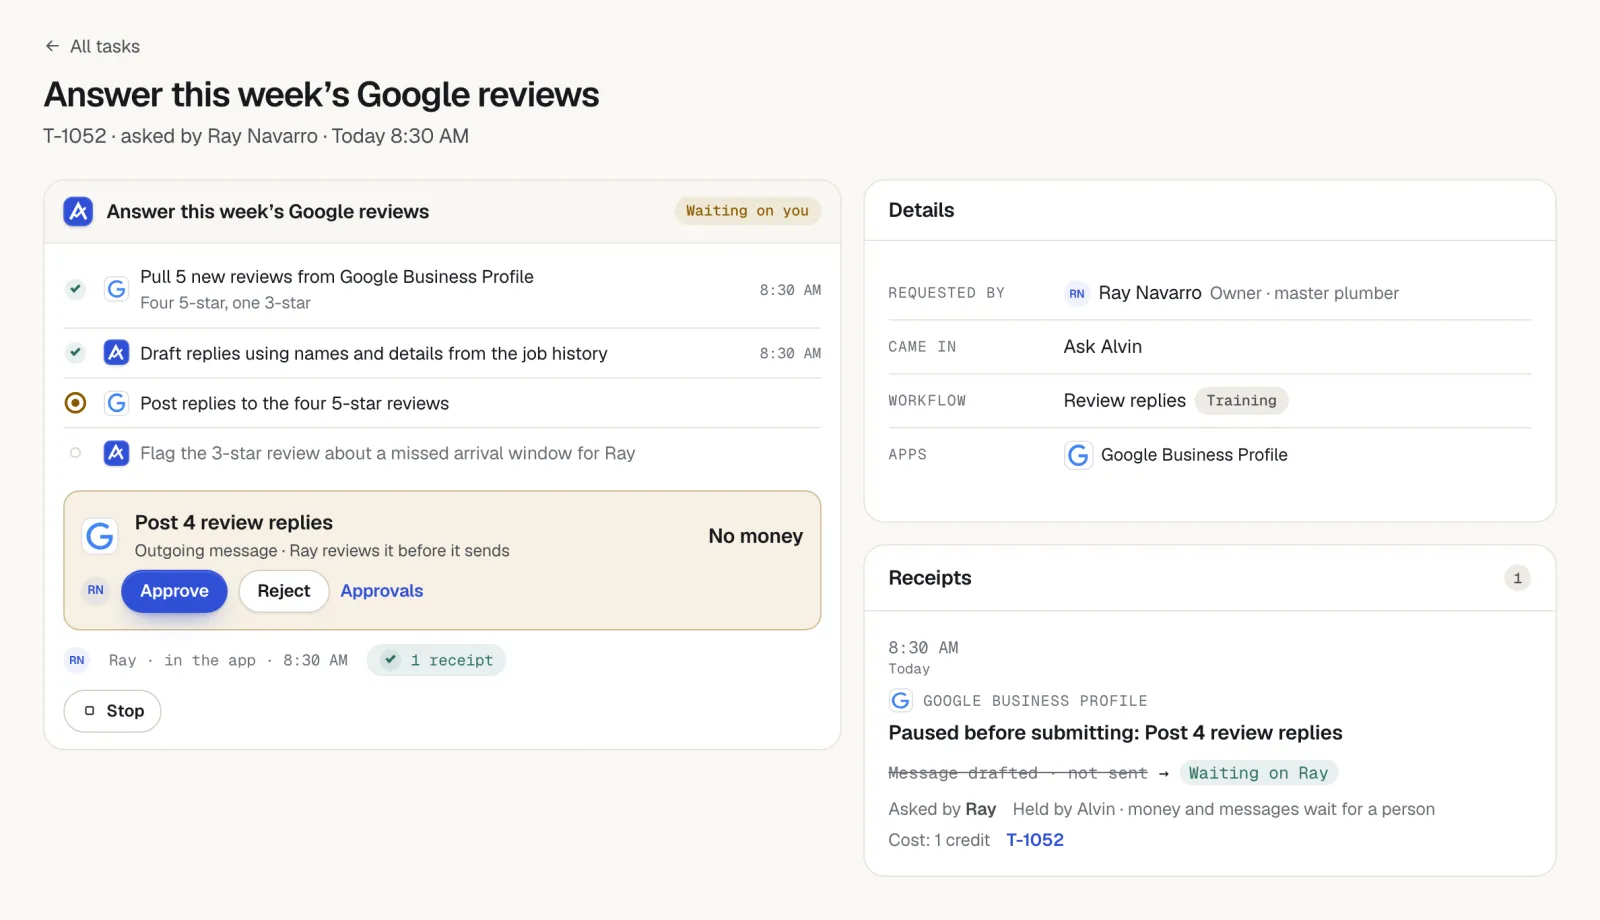The image size is (1600, 920).
Task: Click 'Draft replies using names and details' step text
Action: 374,353
